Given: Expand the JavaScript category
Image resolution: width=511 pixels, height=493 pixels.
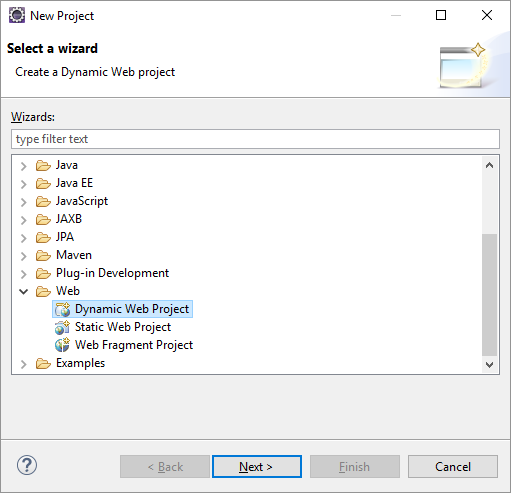Looking at the screenshot, I should pos(24,202).
